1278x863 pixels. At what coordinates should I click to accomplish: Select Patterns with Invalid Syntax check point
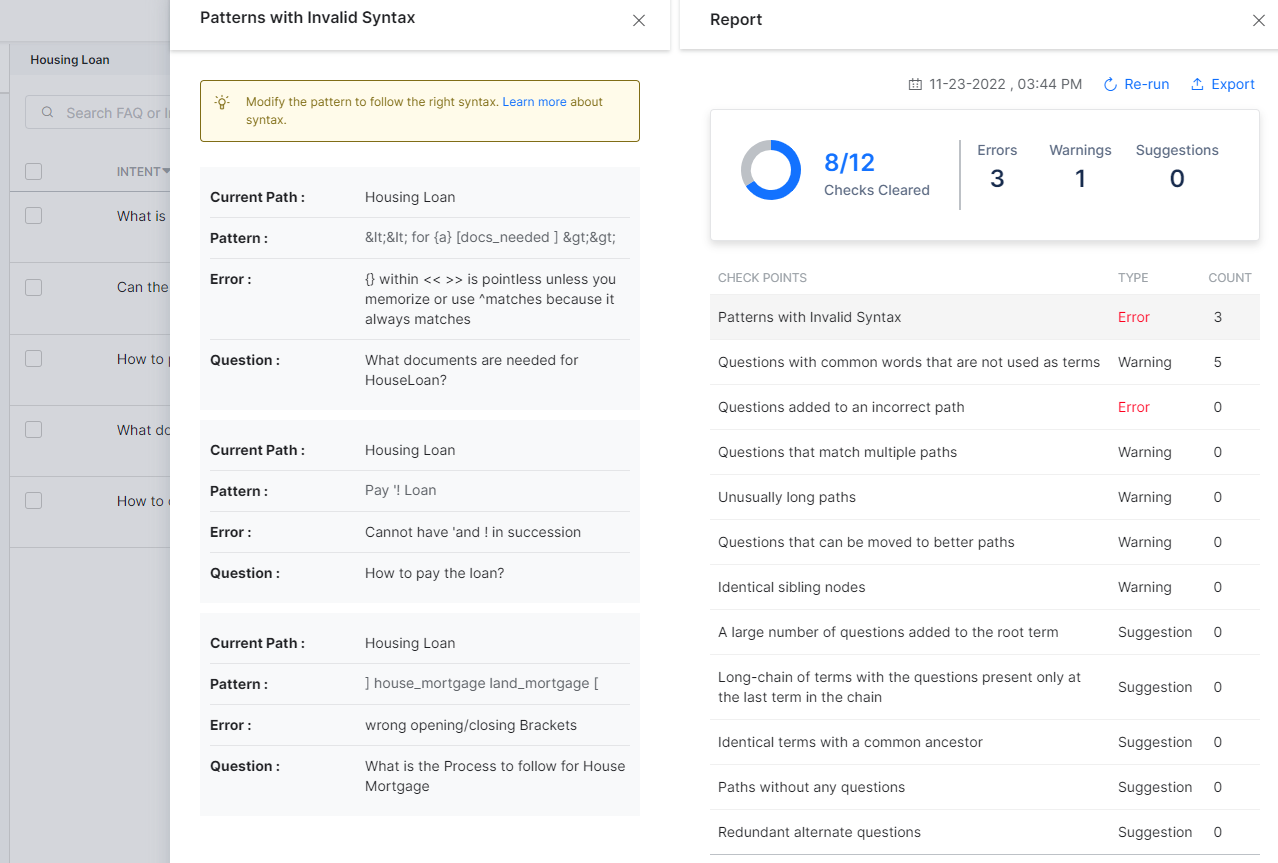click(x=810, y=317)
